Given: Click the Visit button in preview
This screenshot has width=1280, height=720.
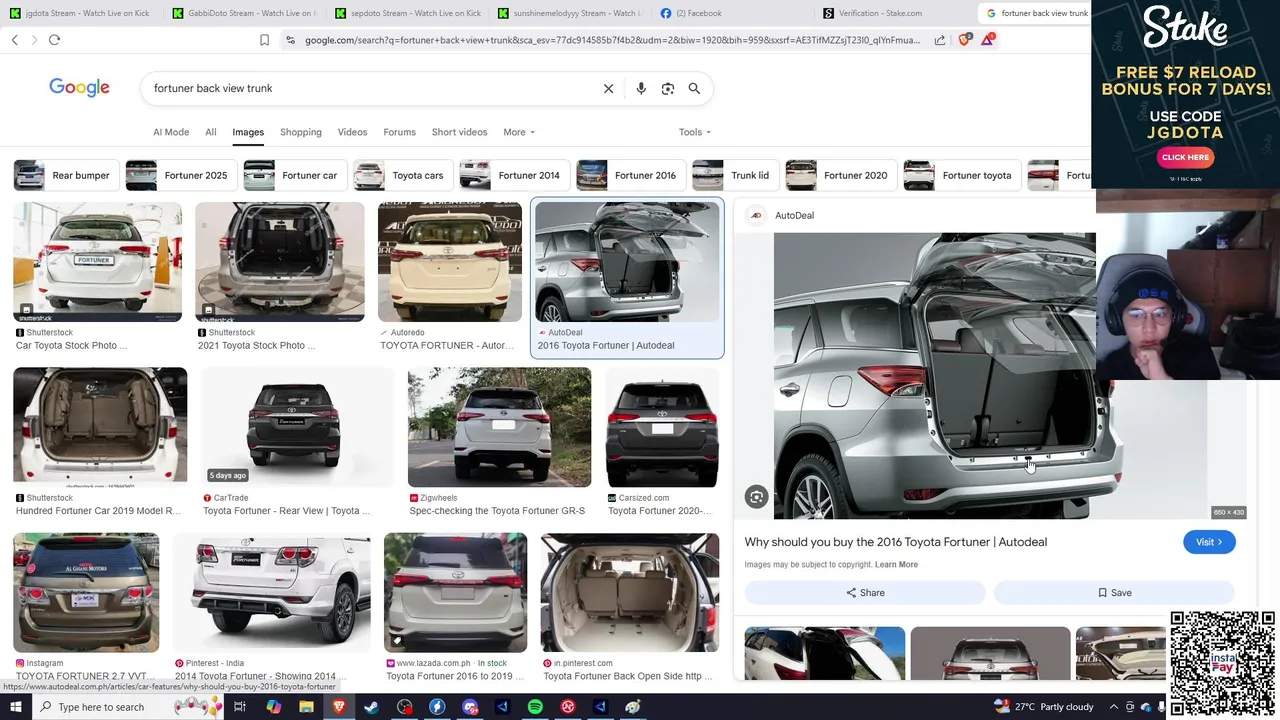Looking at the screenshot, I should (x=1209, y=542).
